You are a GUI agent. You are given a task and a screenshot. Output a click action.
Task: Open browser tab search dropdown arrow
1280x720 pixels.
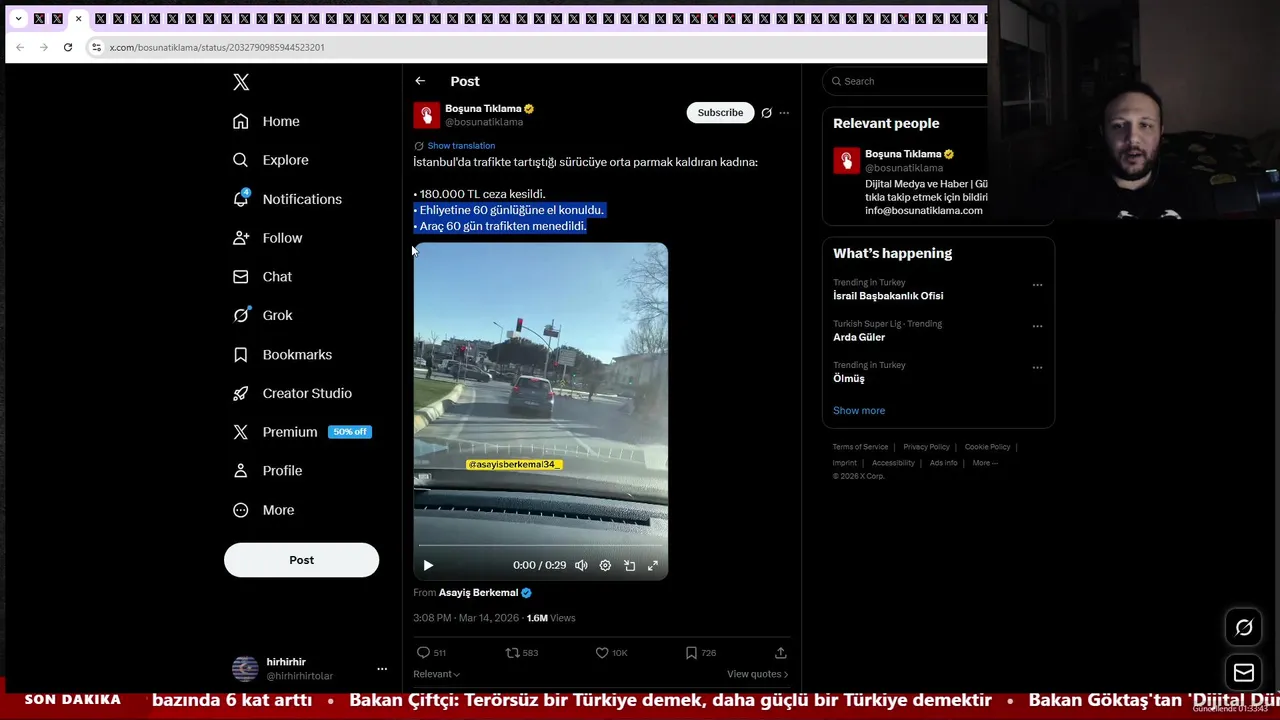(18, 19)
